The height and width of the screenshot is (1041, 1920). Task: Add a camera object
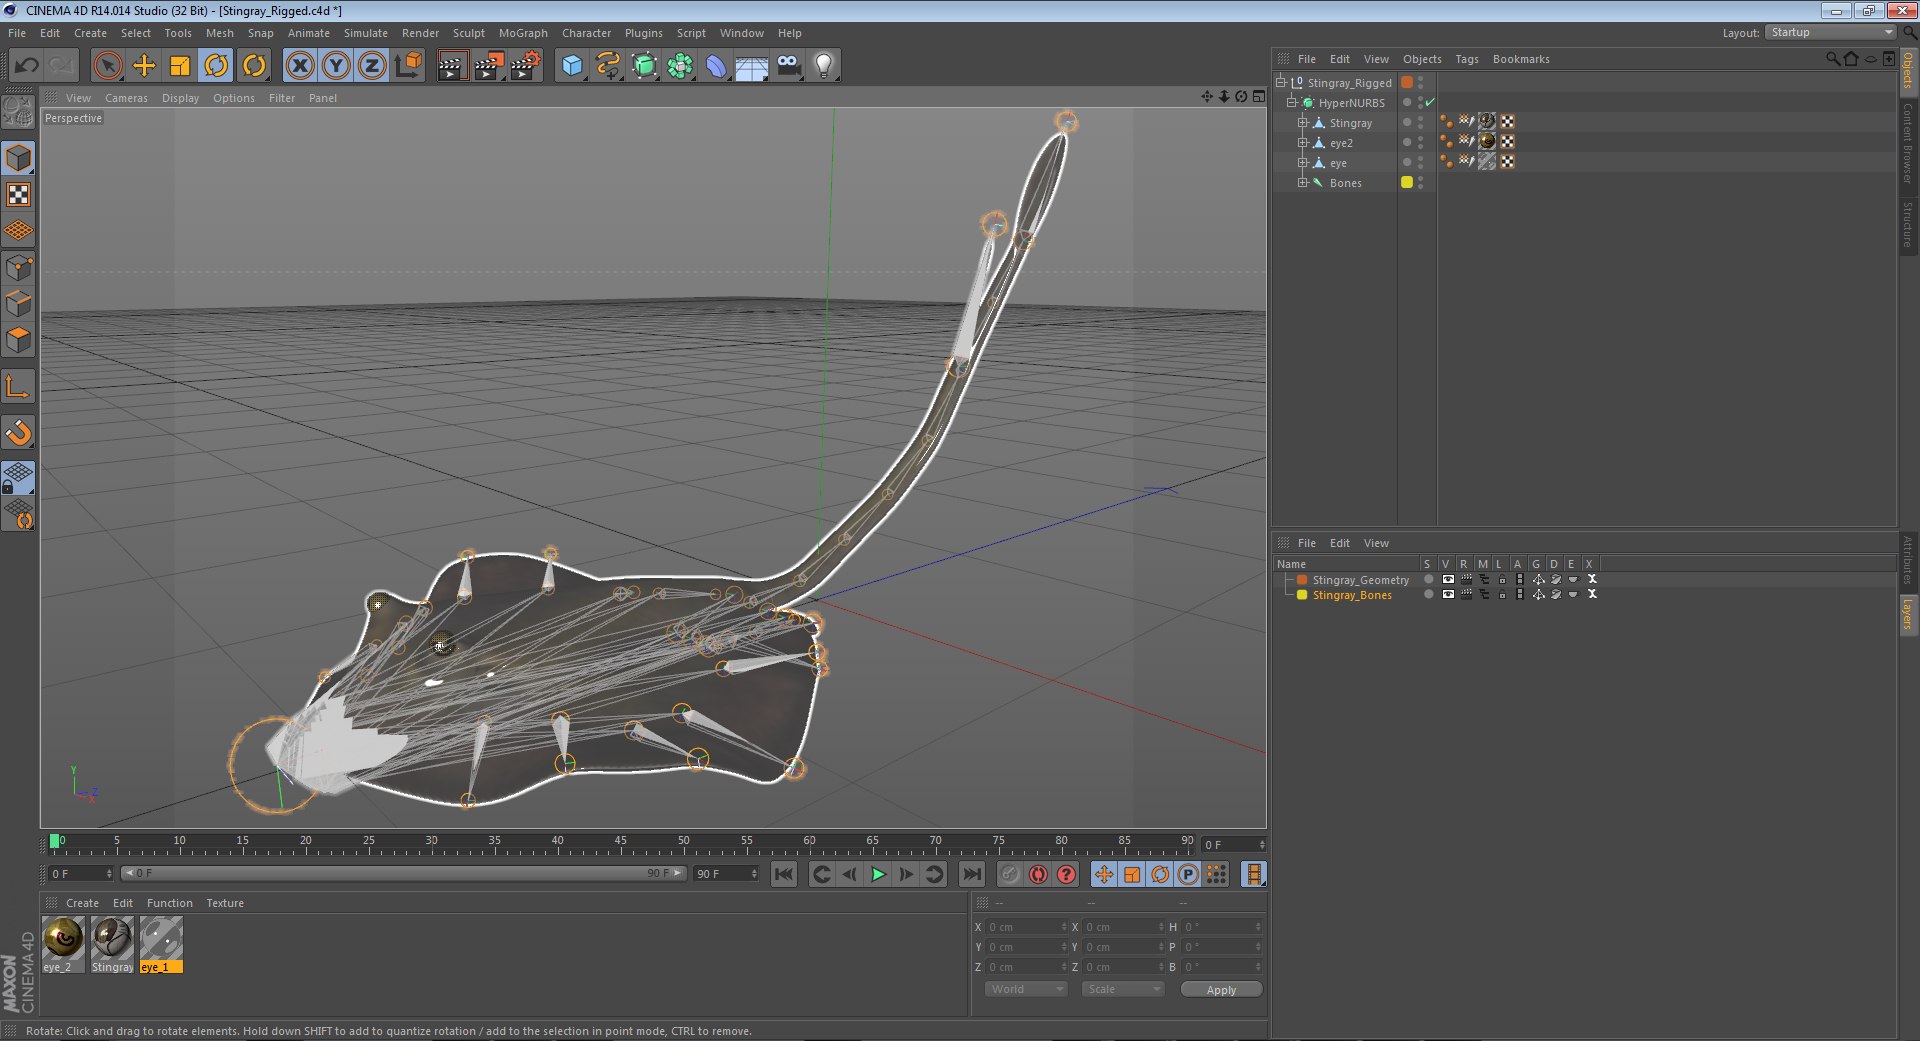tap(789, 66)
